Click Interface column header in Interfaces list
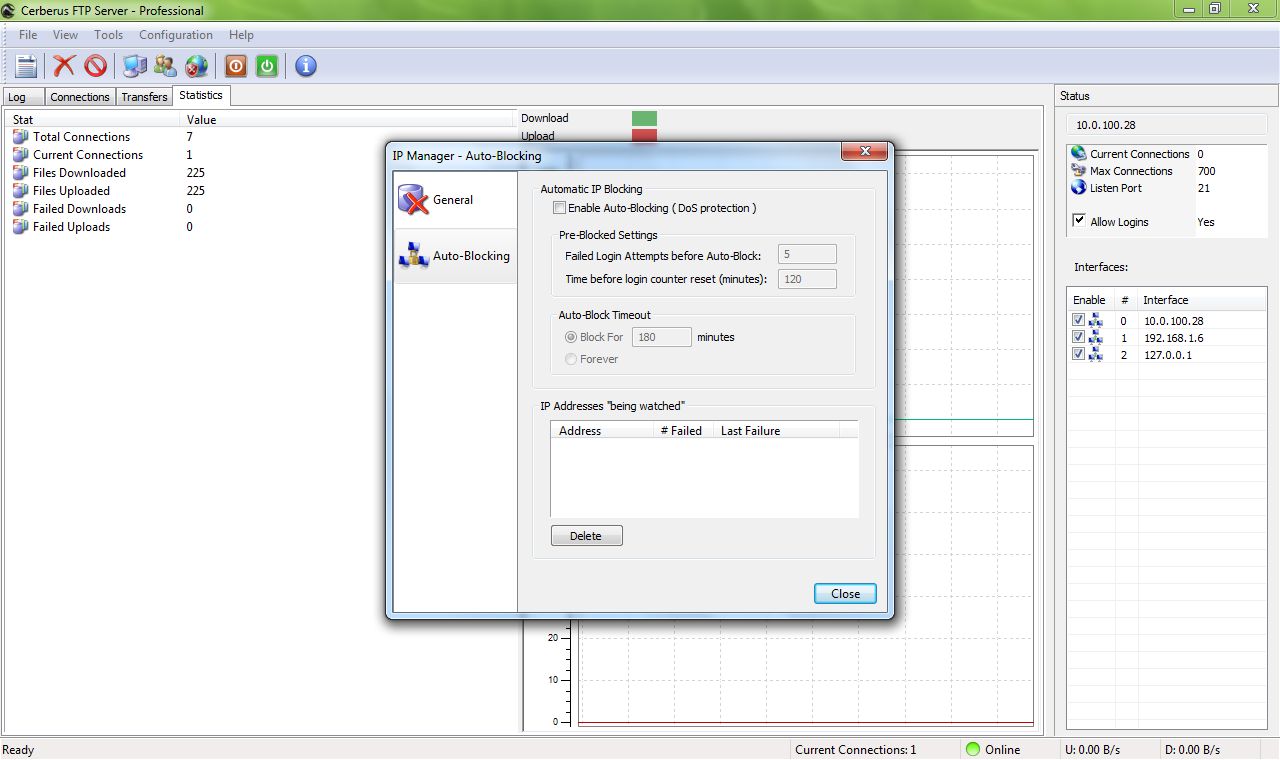 [1201, 300]
